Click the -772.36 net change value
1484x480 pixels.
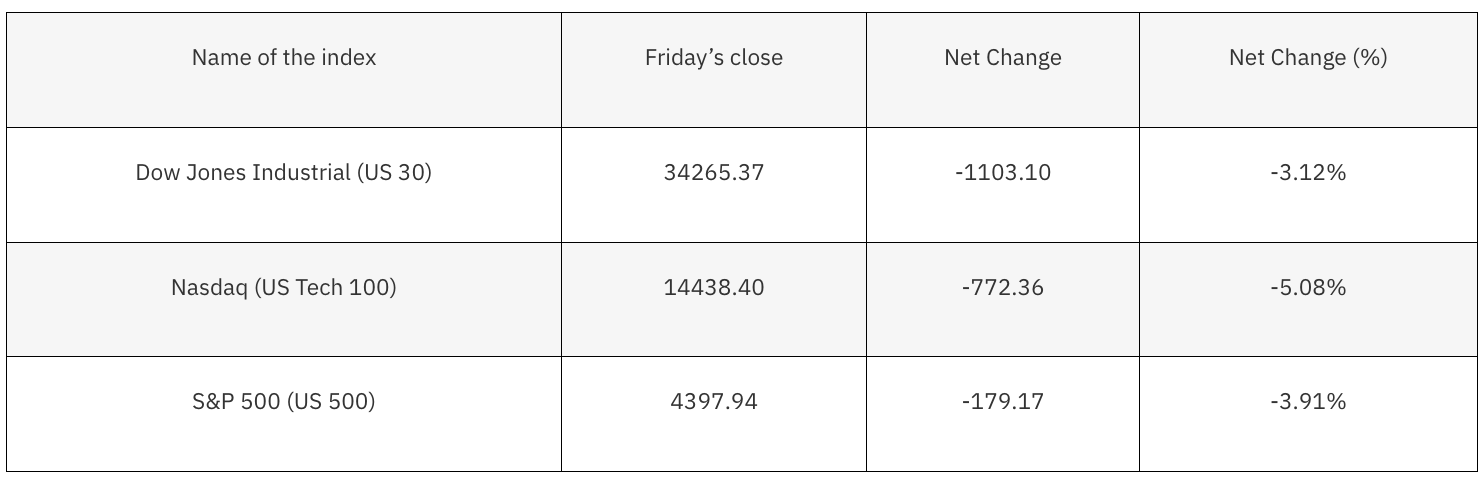point(1002,288)
